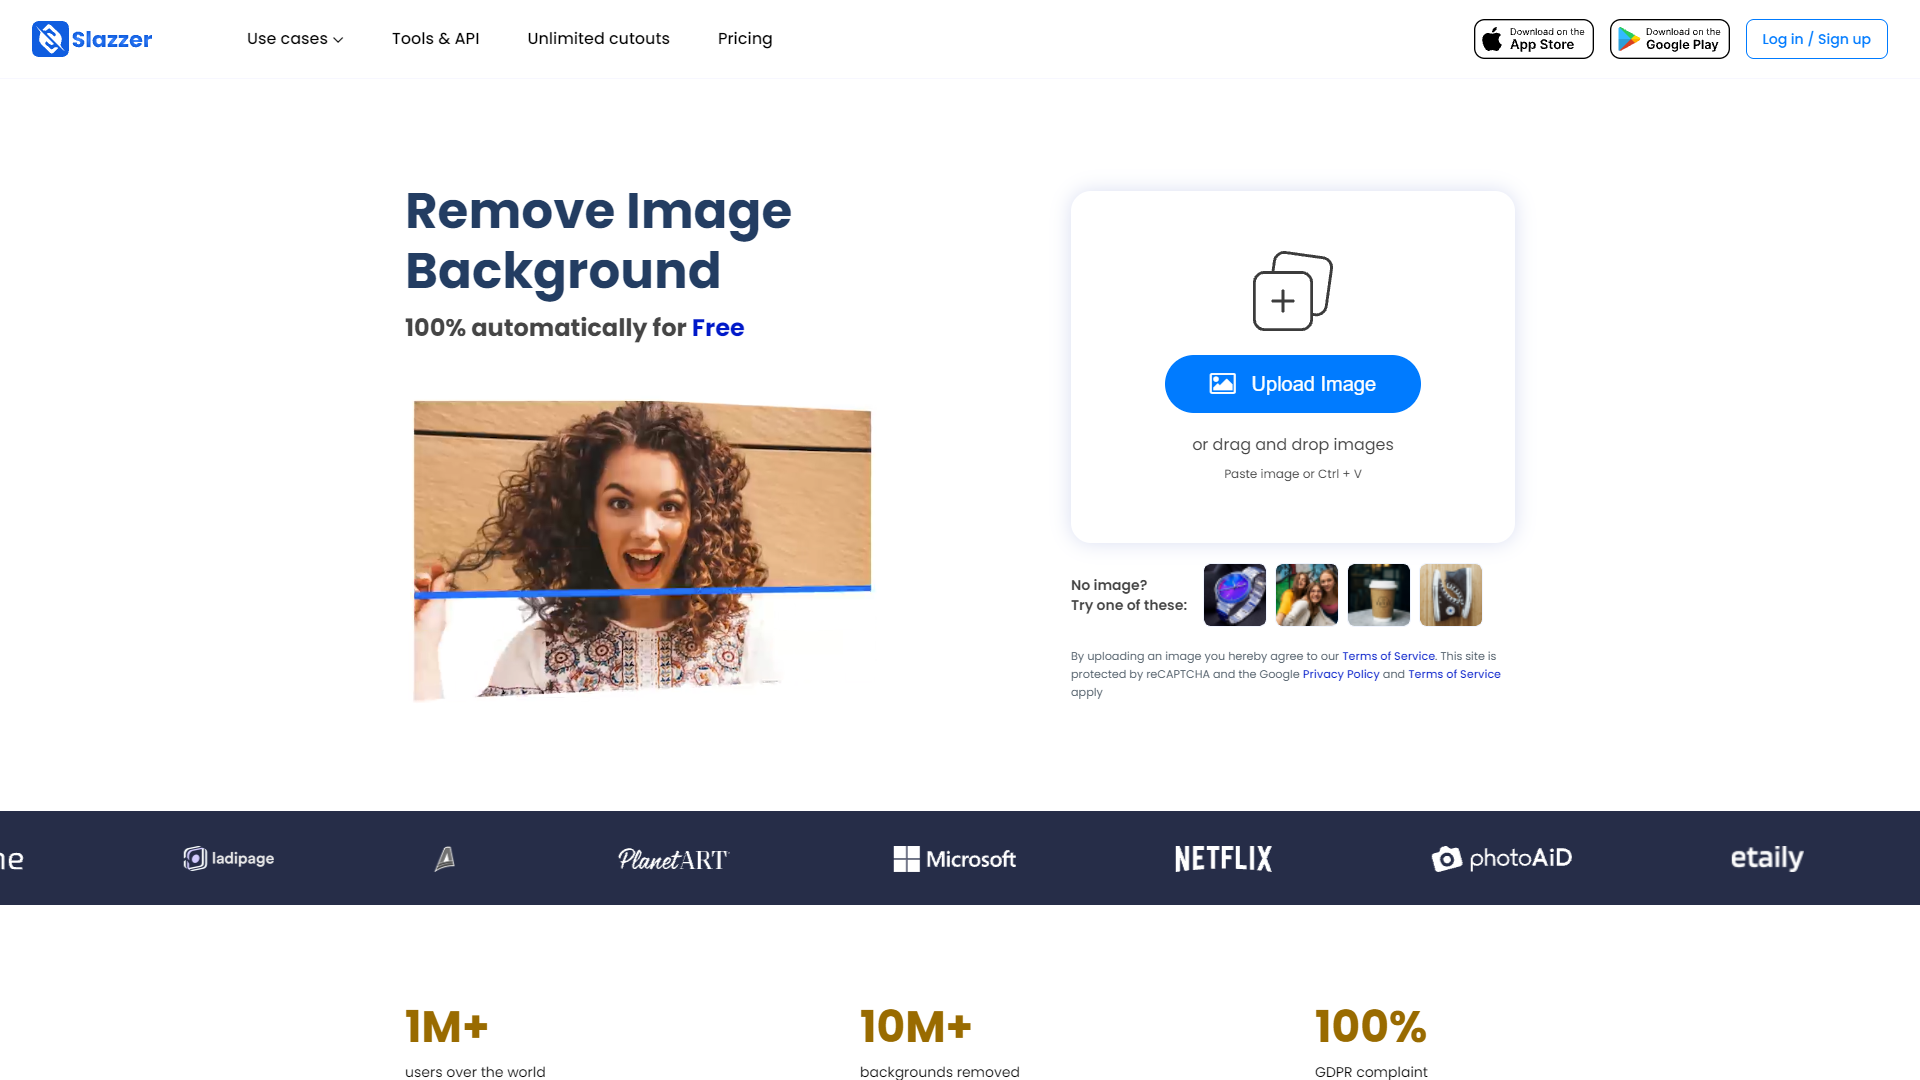Click the Netflix logo
Screen dimensions: 1920x1080
1222,858
